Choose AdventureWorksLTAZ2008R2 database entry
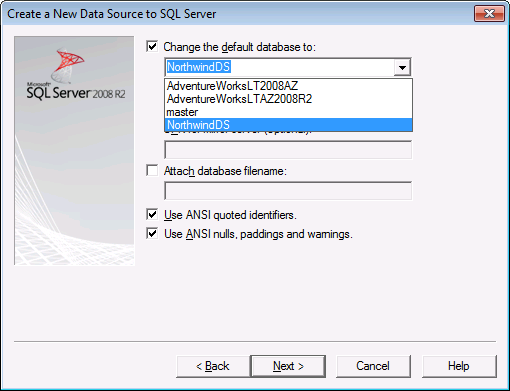 tap(289, 99)
